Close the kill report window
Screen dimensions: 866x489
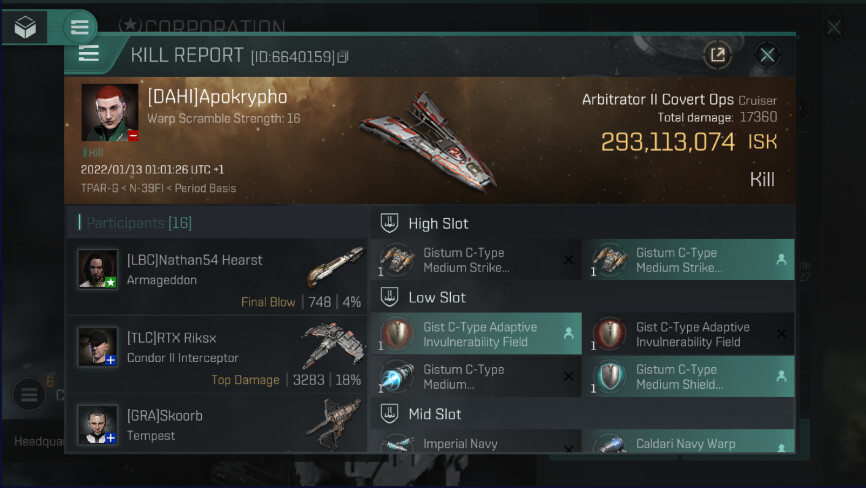coord(767,55)
